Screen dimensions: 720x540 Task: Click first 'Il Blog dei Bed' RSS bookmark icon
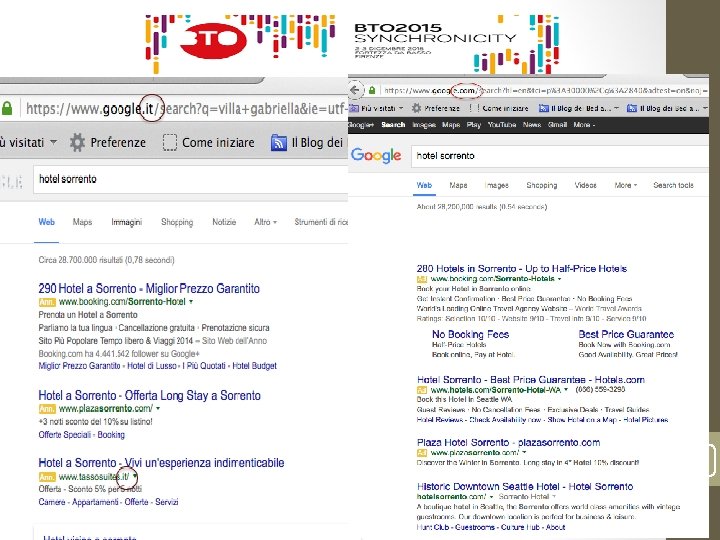(x=544, y=108)
